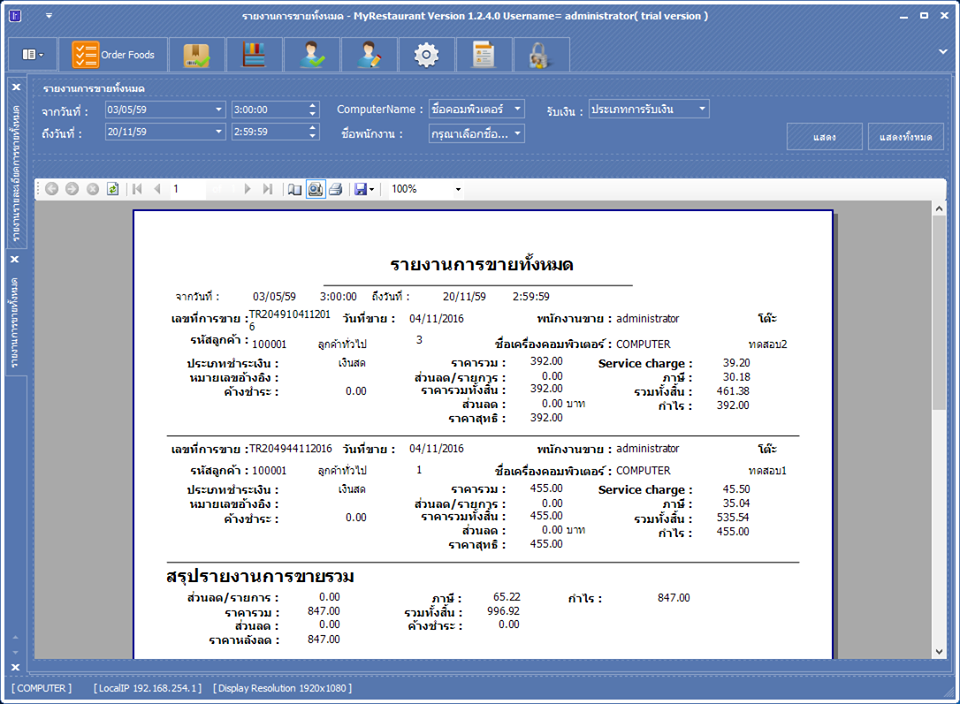
Task: Go to first page of report
Action: click(137, 189)
